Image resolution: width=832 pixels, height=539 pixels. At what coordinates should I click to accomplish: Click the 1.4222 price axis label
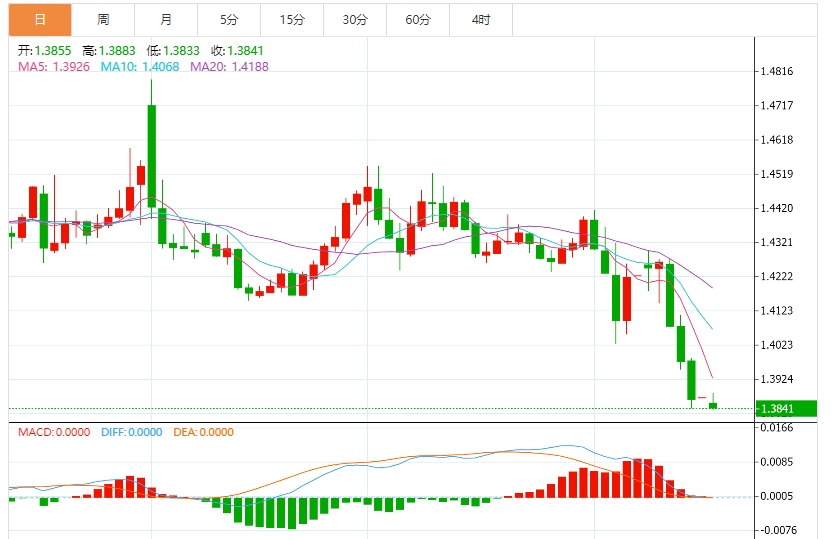coord(777,276)
